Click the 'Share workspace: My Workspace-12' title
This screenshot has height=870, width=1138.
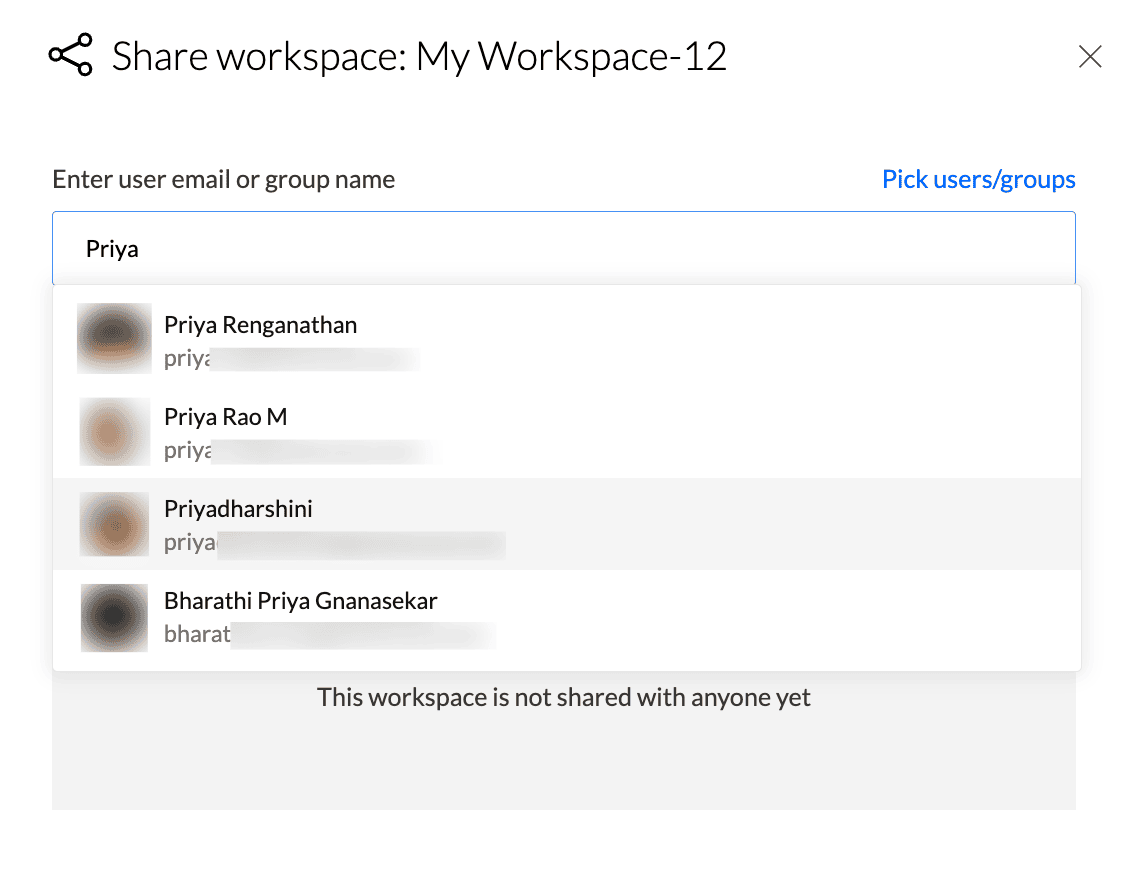pos(419,57)
